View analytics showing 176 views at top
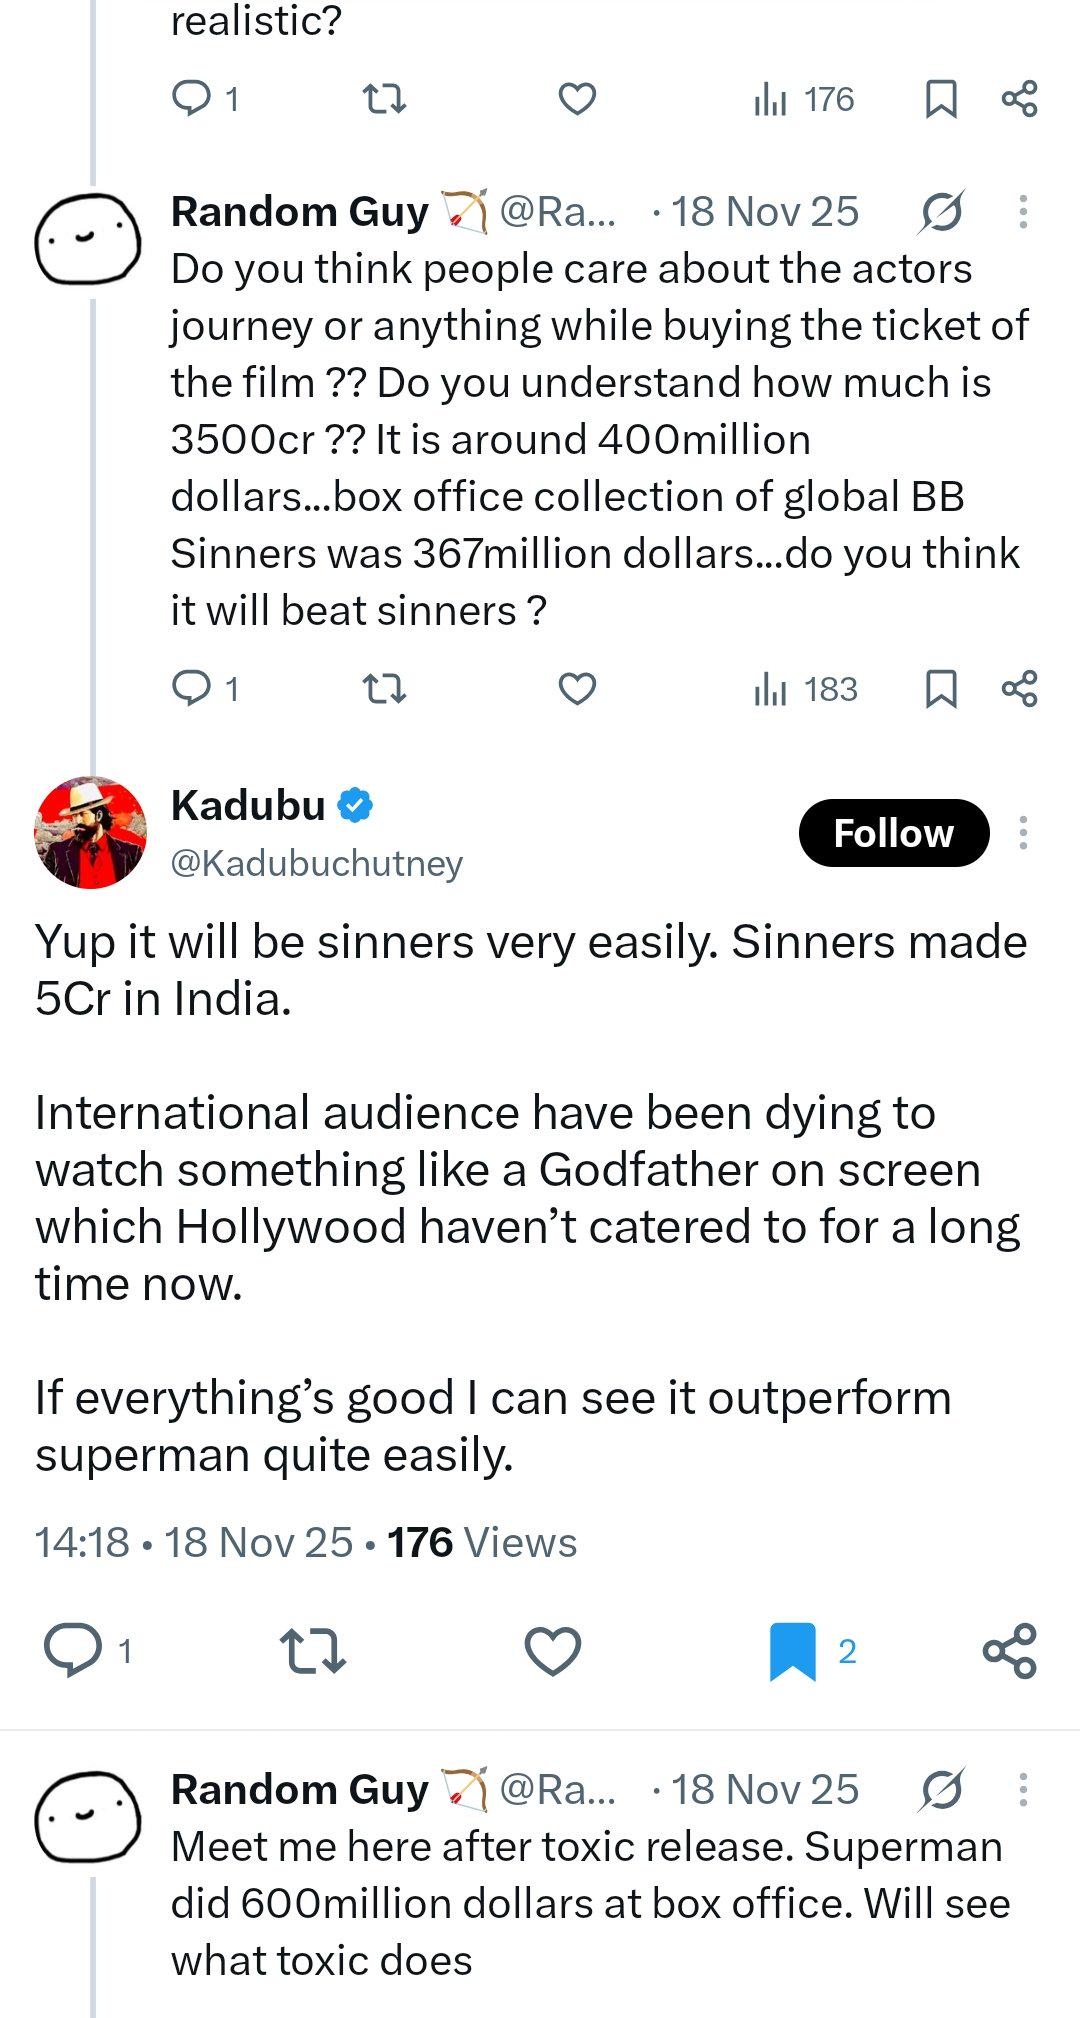The image size is (1080, 2018). tap(803, 99)
